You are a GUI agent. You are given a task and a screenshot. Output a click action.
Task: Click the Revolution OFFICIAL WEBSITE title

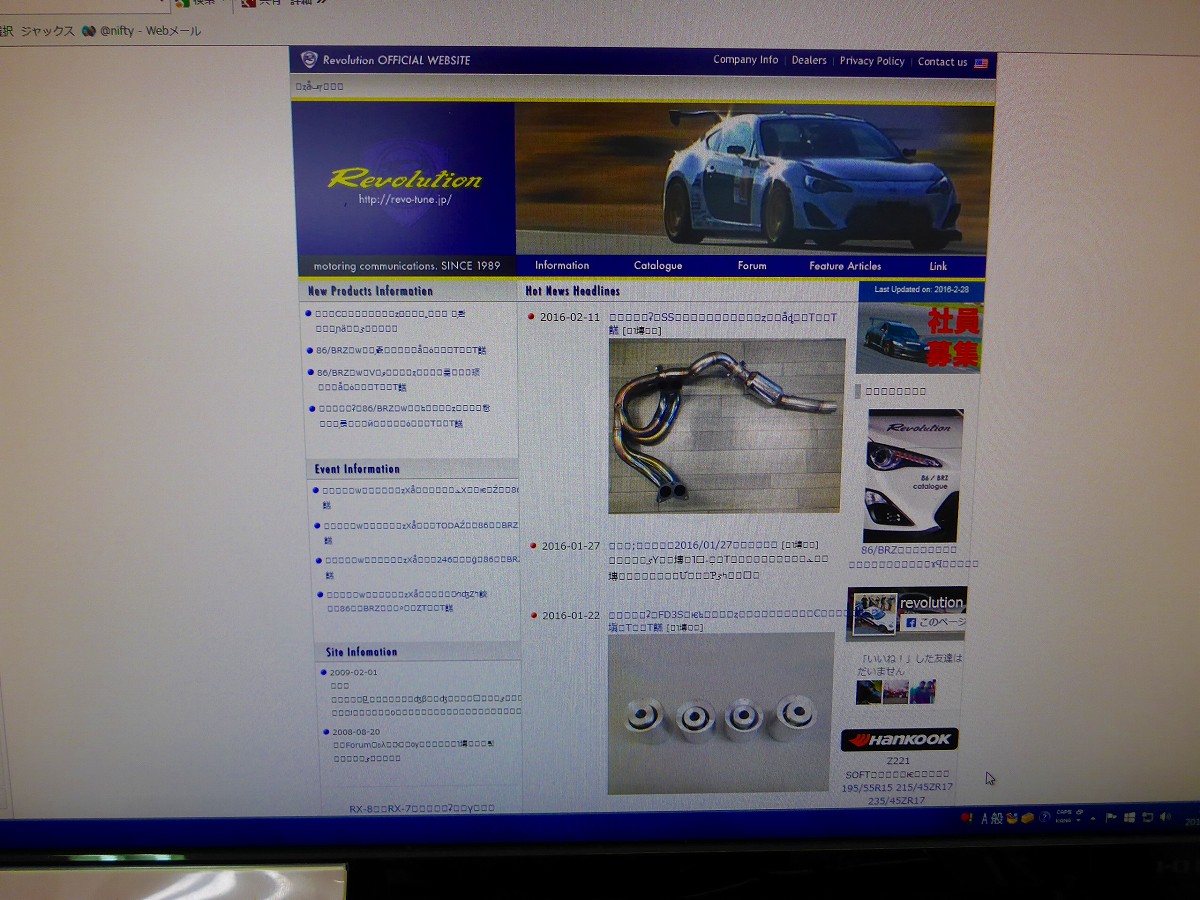[x=396, y=60]
